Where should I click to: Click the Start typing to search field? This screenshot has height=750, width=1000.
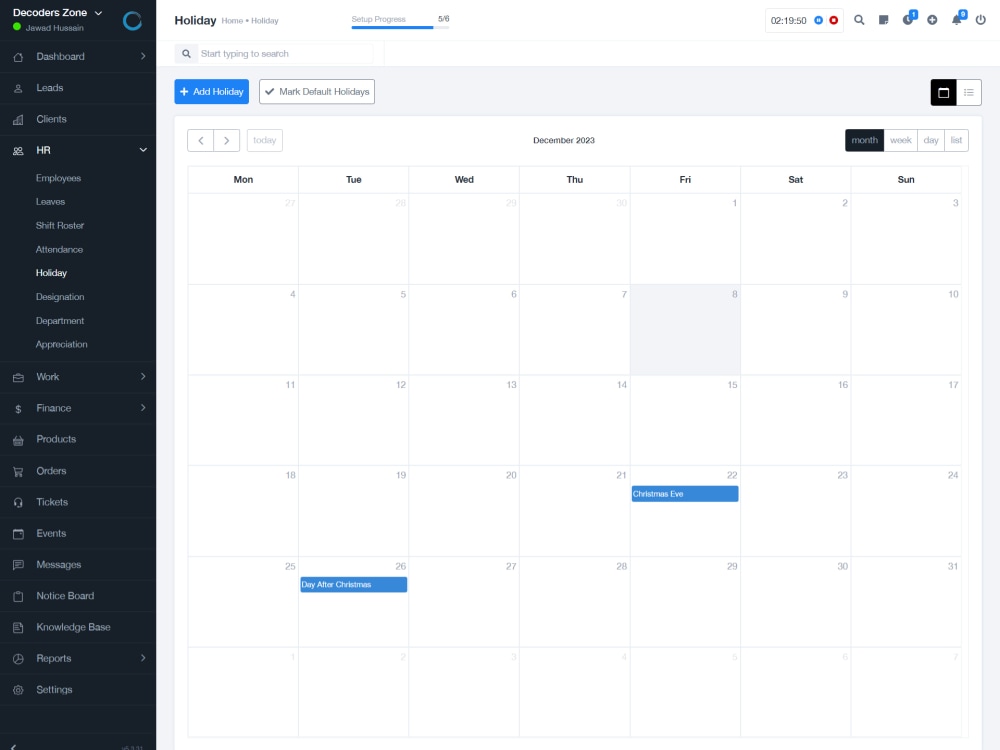point(286,54)
